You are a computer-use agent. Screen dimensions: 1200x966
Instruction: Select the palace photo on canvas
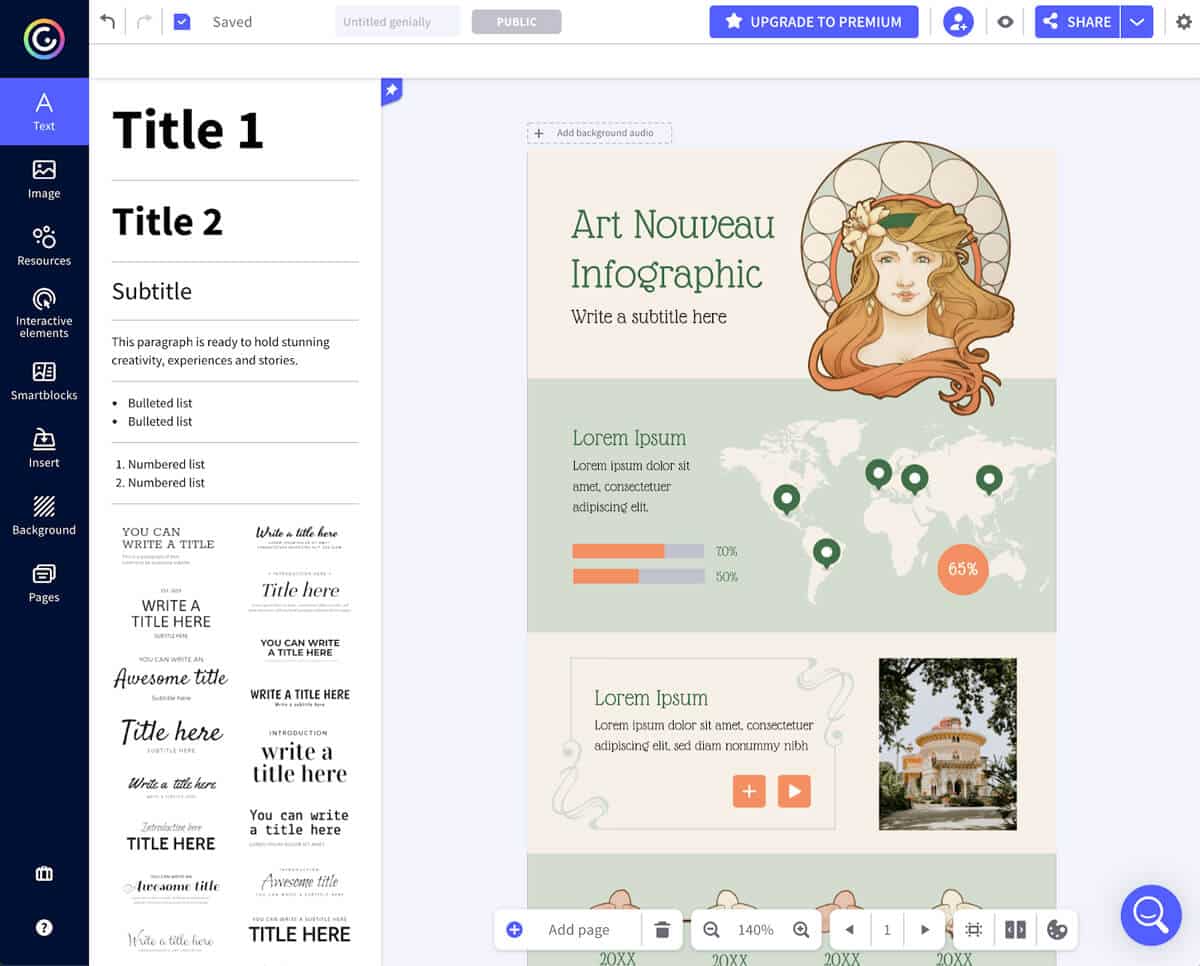[x=948, y=744]
